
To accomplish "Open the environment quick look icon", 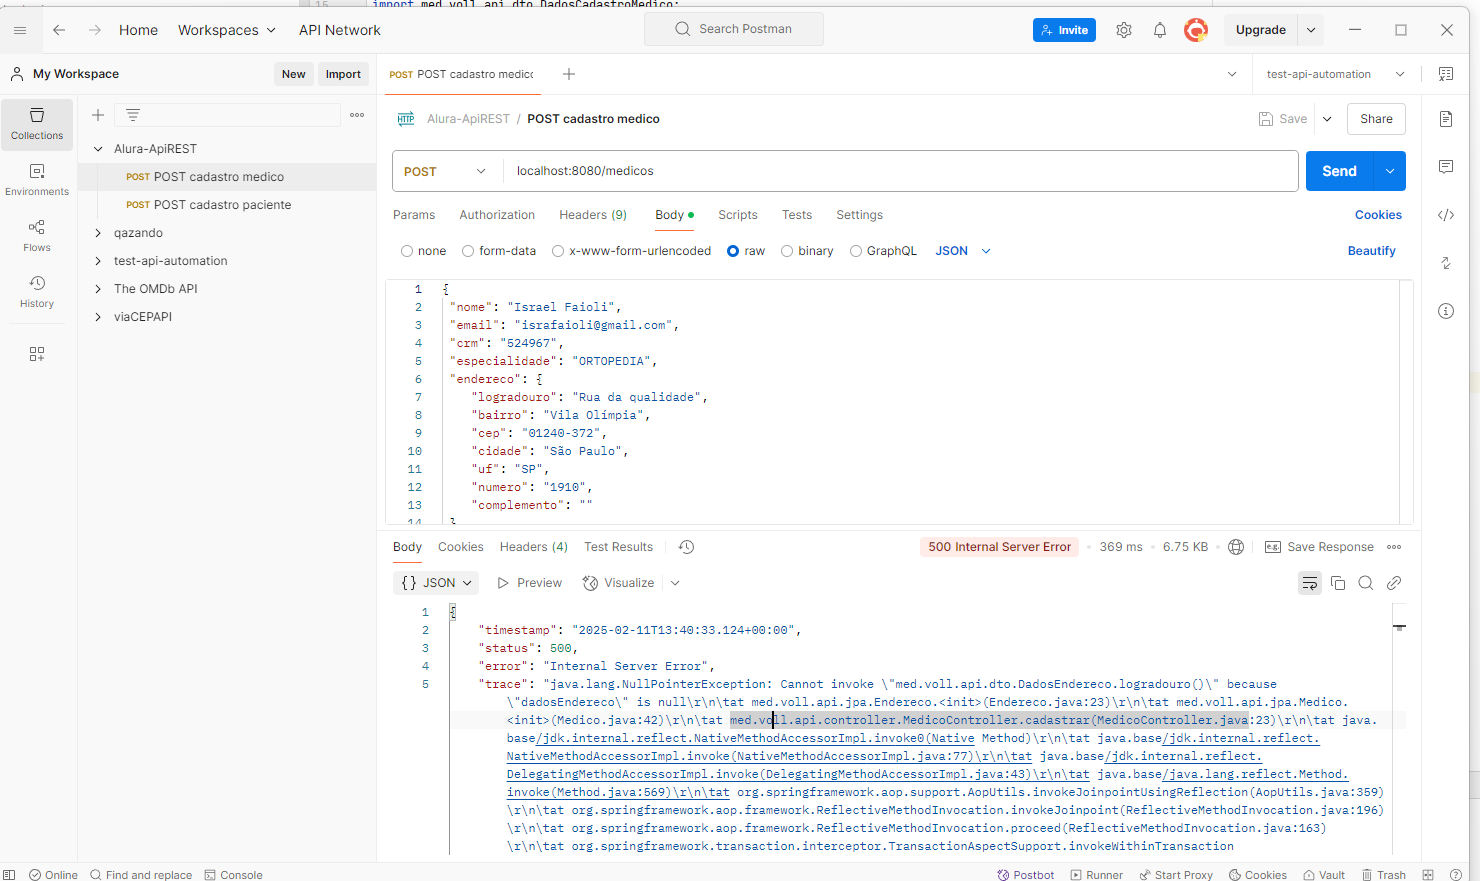I will tap(1446, 74).
